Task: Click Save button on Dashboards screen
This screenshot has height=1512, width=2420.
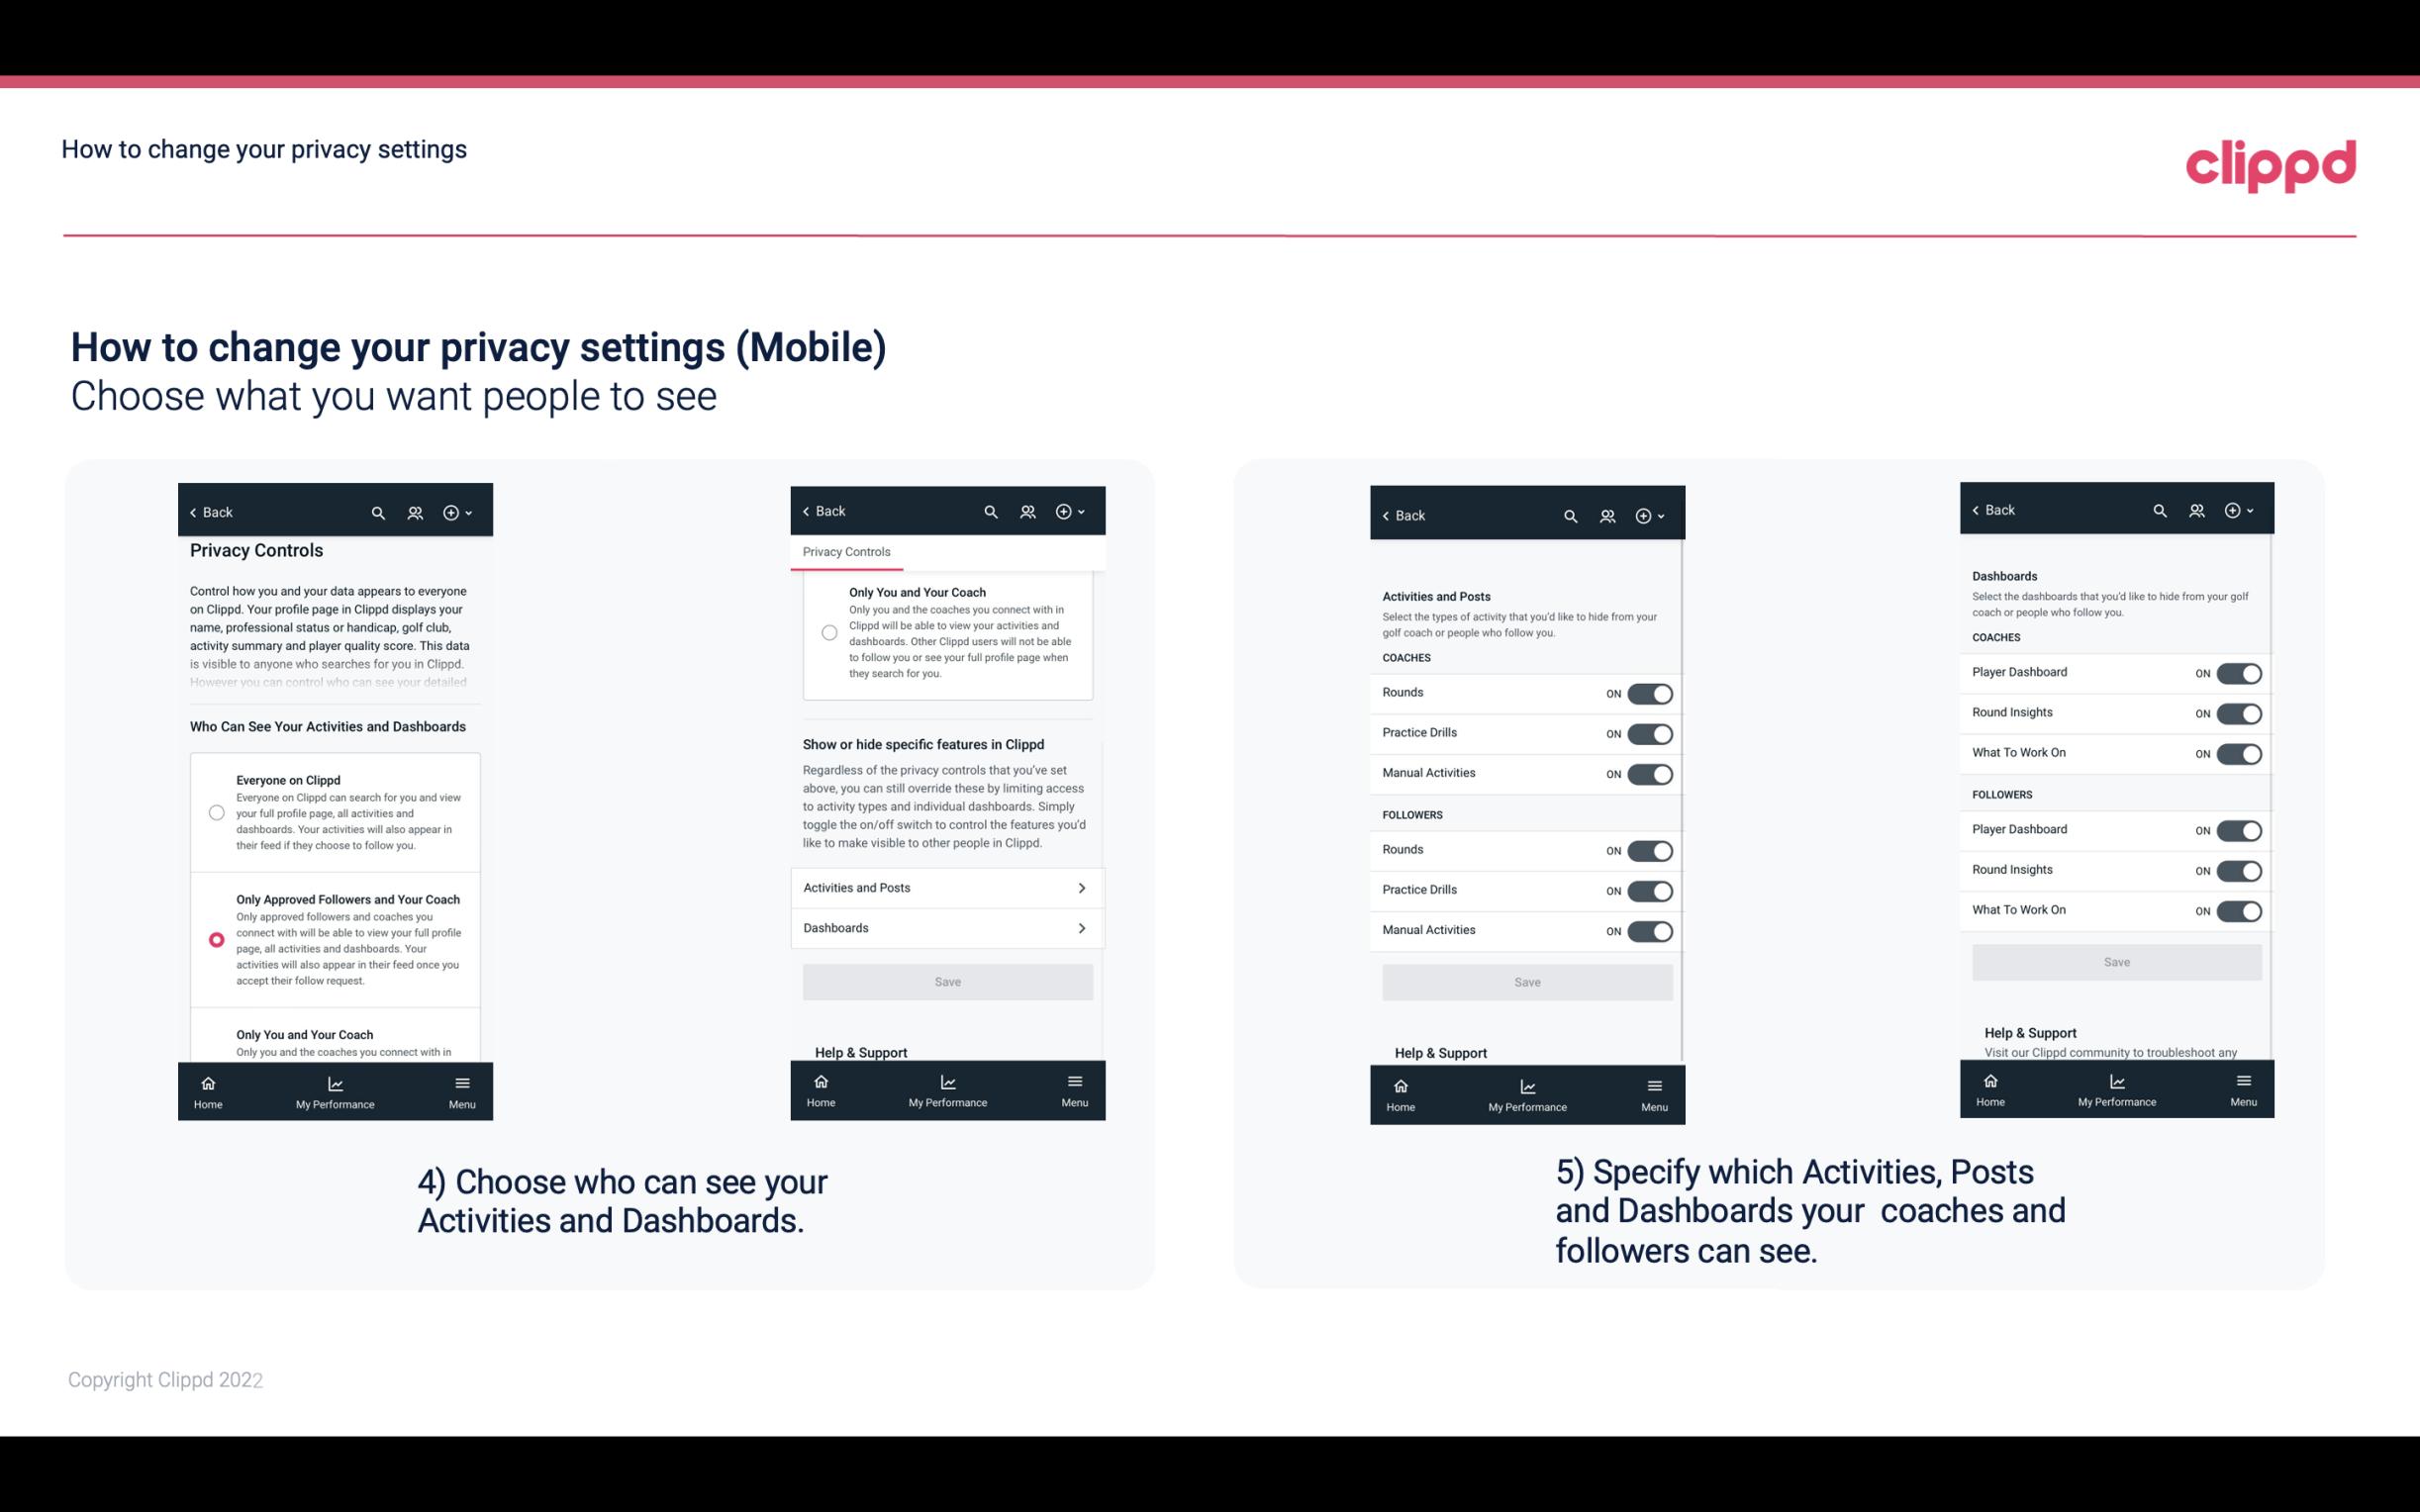Action: click(2117, 962)
